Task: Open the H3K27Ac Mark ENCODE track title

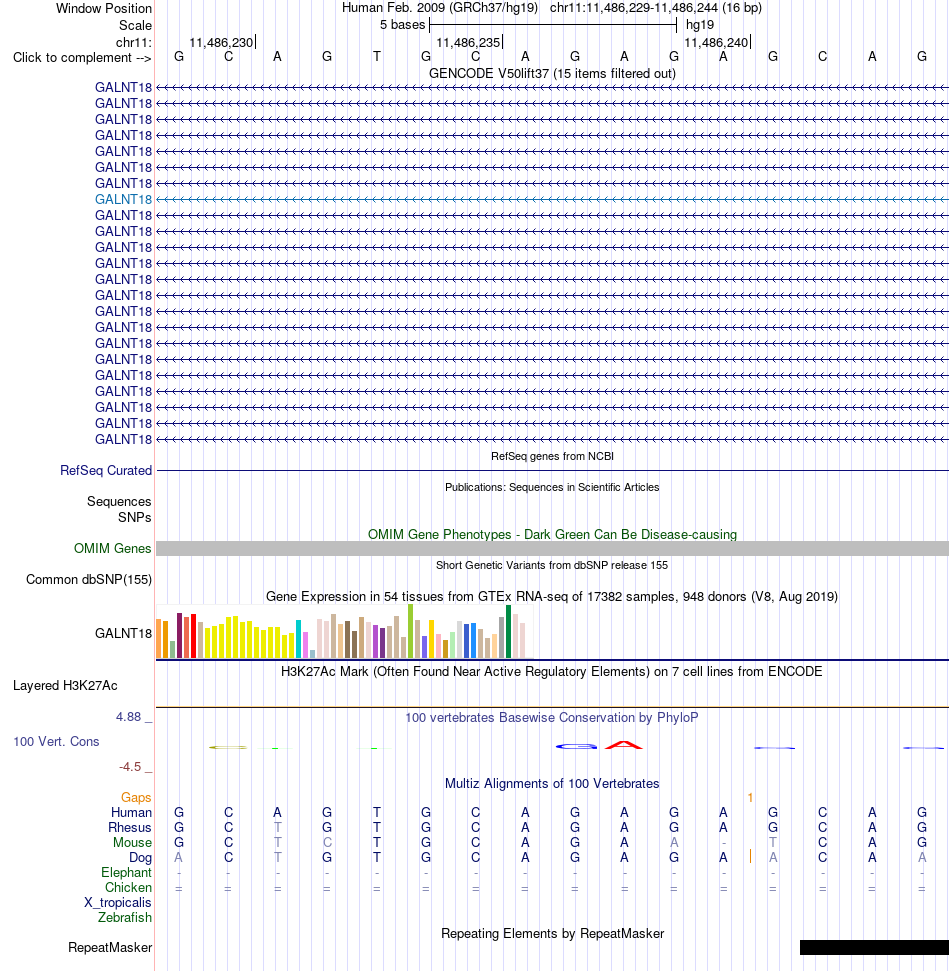Action: coord(552,672)
